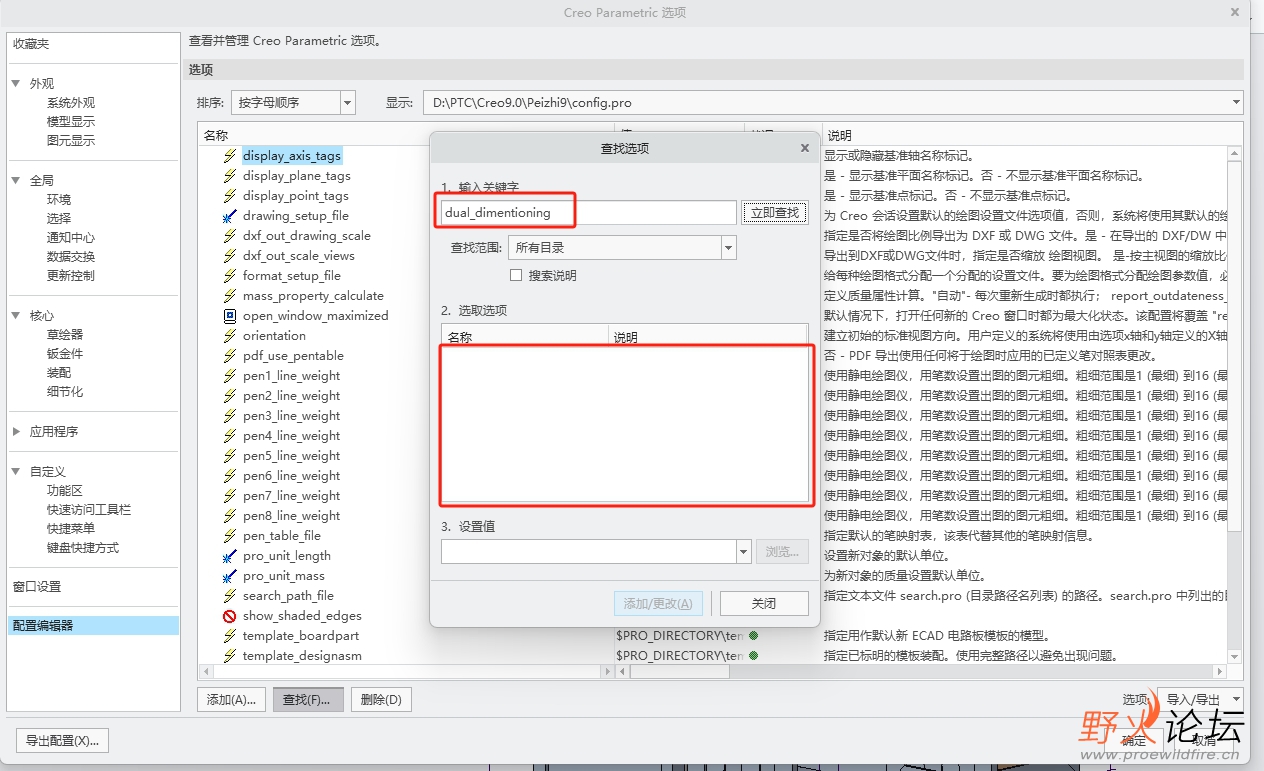The height and width of the screenshot is (771, 1264).
Task: Close the 查找选项 dialog with X
Action: point(805,148)
